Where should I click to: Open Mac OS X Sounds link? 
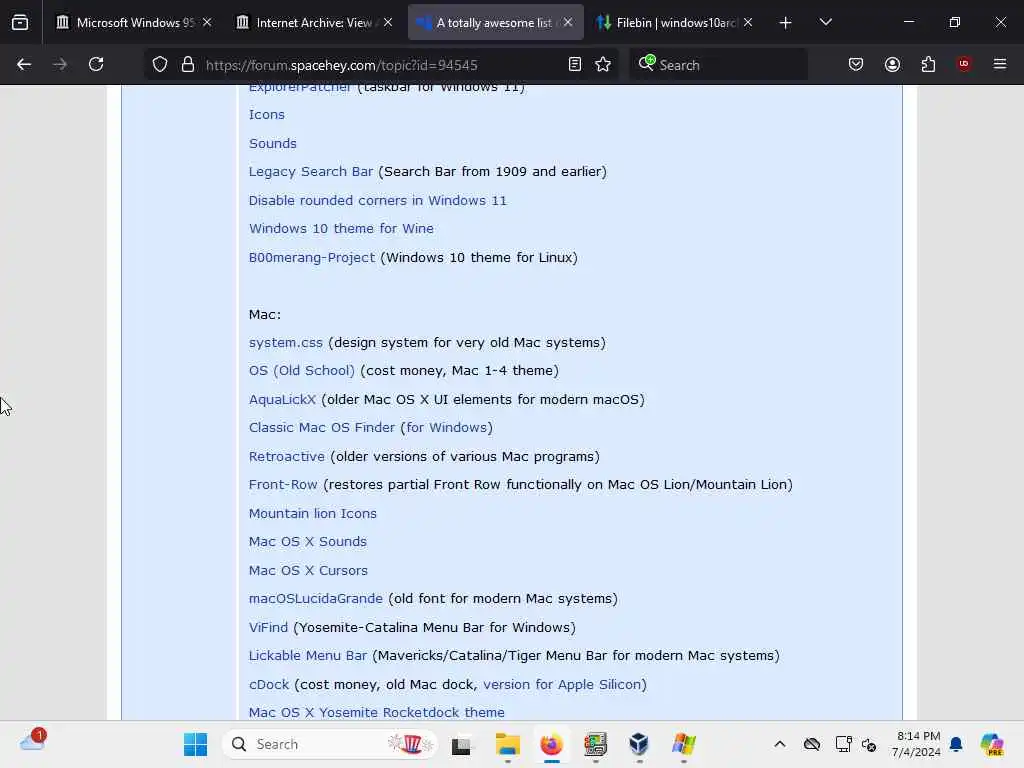tap(308, 541)
